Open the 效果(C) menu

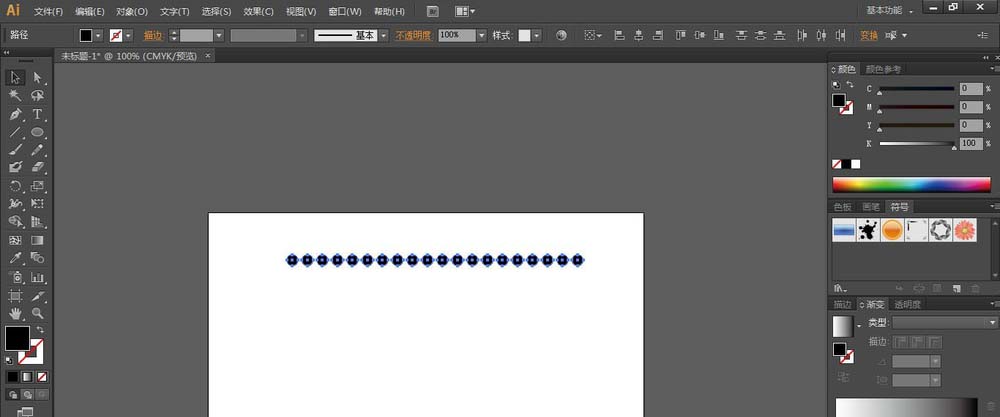pos(259,11)
